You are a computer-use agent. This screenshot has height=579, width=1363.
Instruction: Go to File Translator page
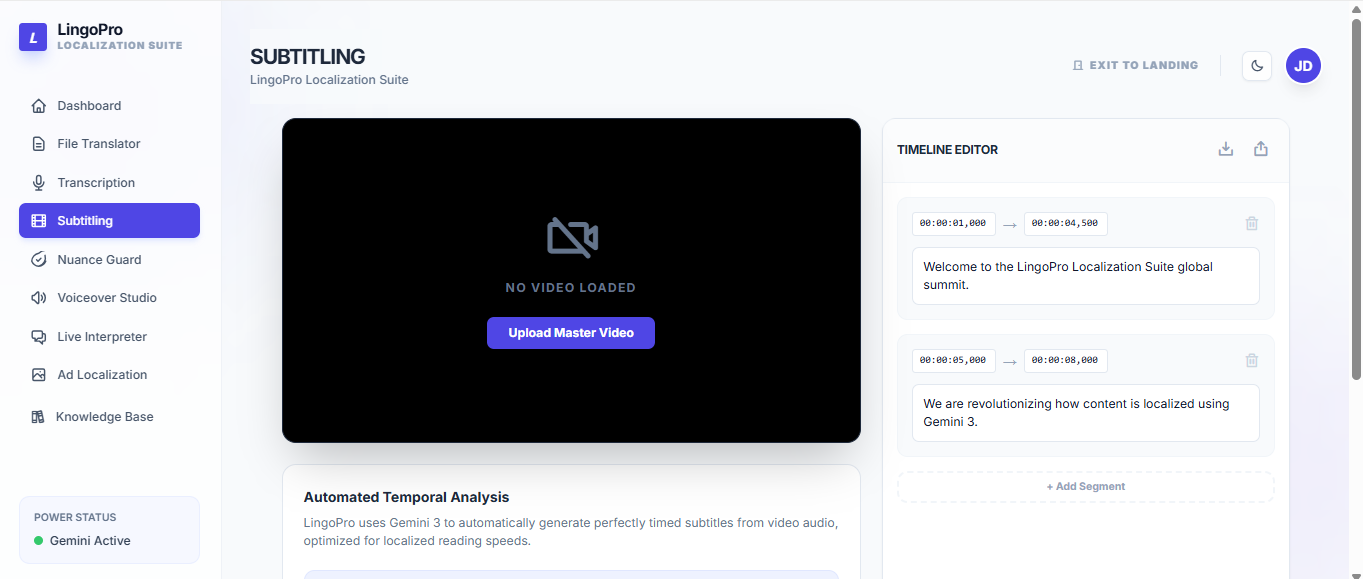click(x=98, y=144)
